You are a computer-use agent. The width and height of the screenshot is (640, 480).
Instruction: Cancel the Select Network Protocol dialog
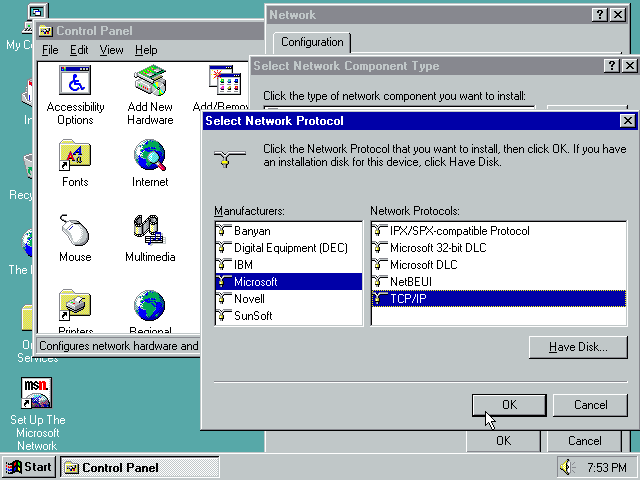pos(590,405)
